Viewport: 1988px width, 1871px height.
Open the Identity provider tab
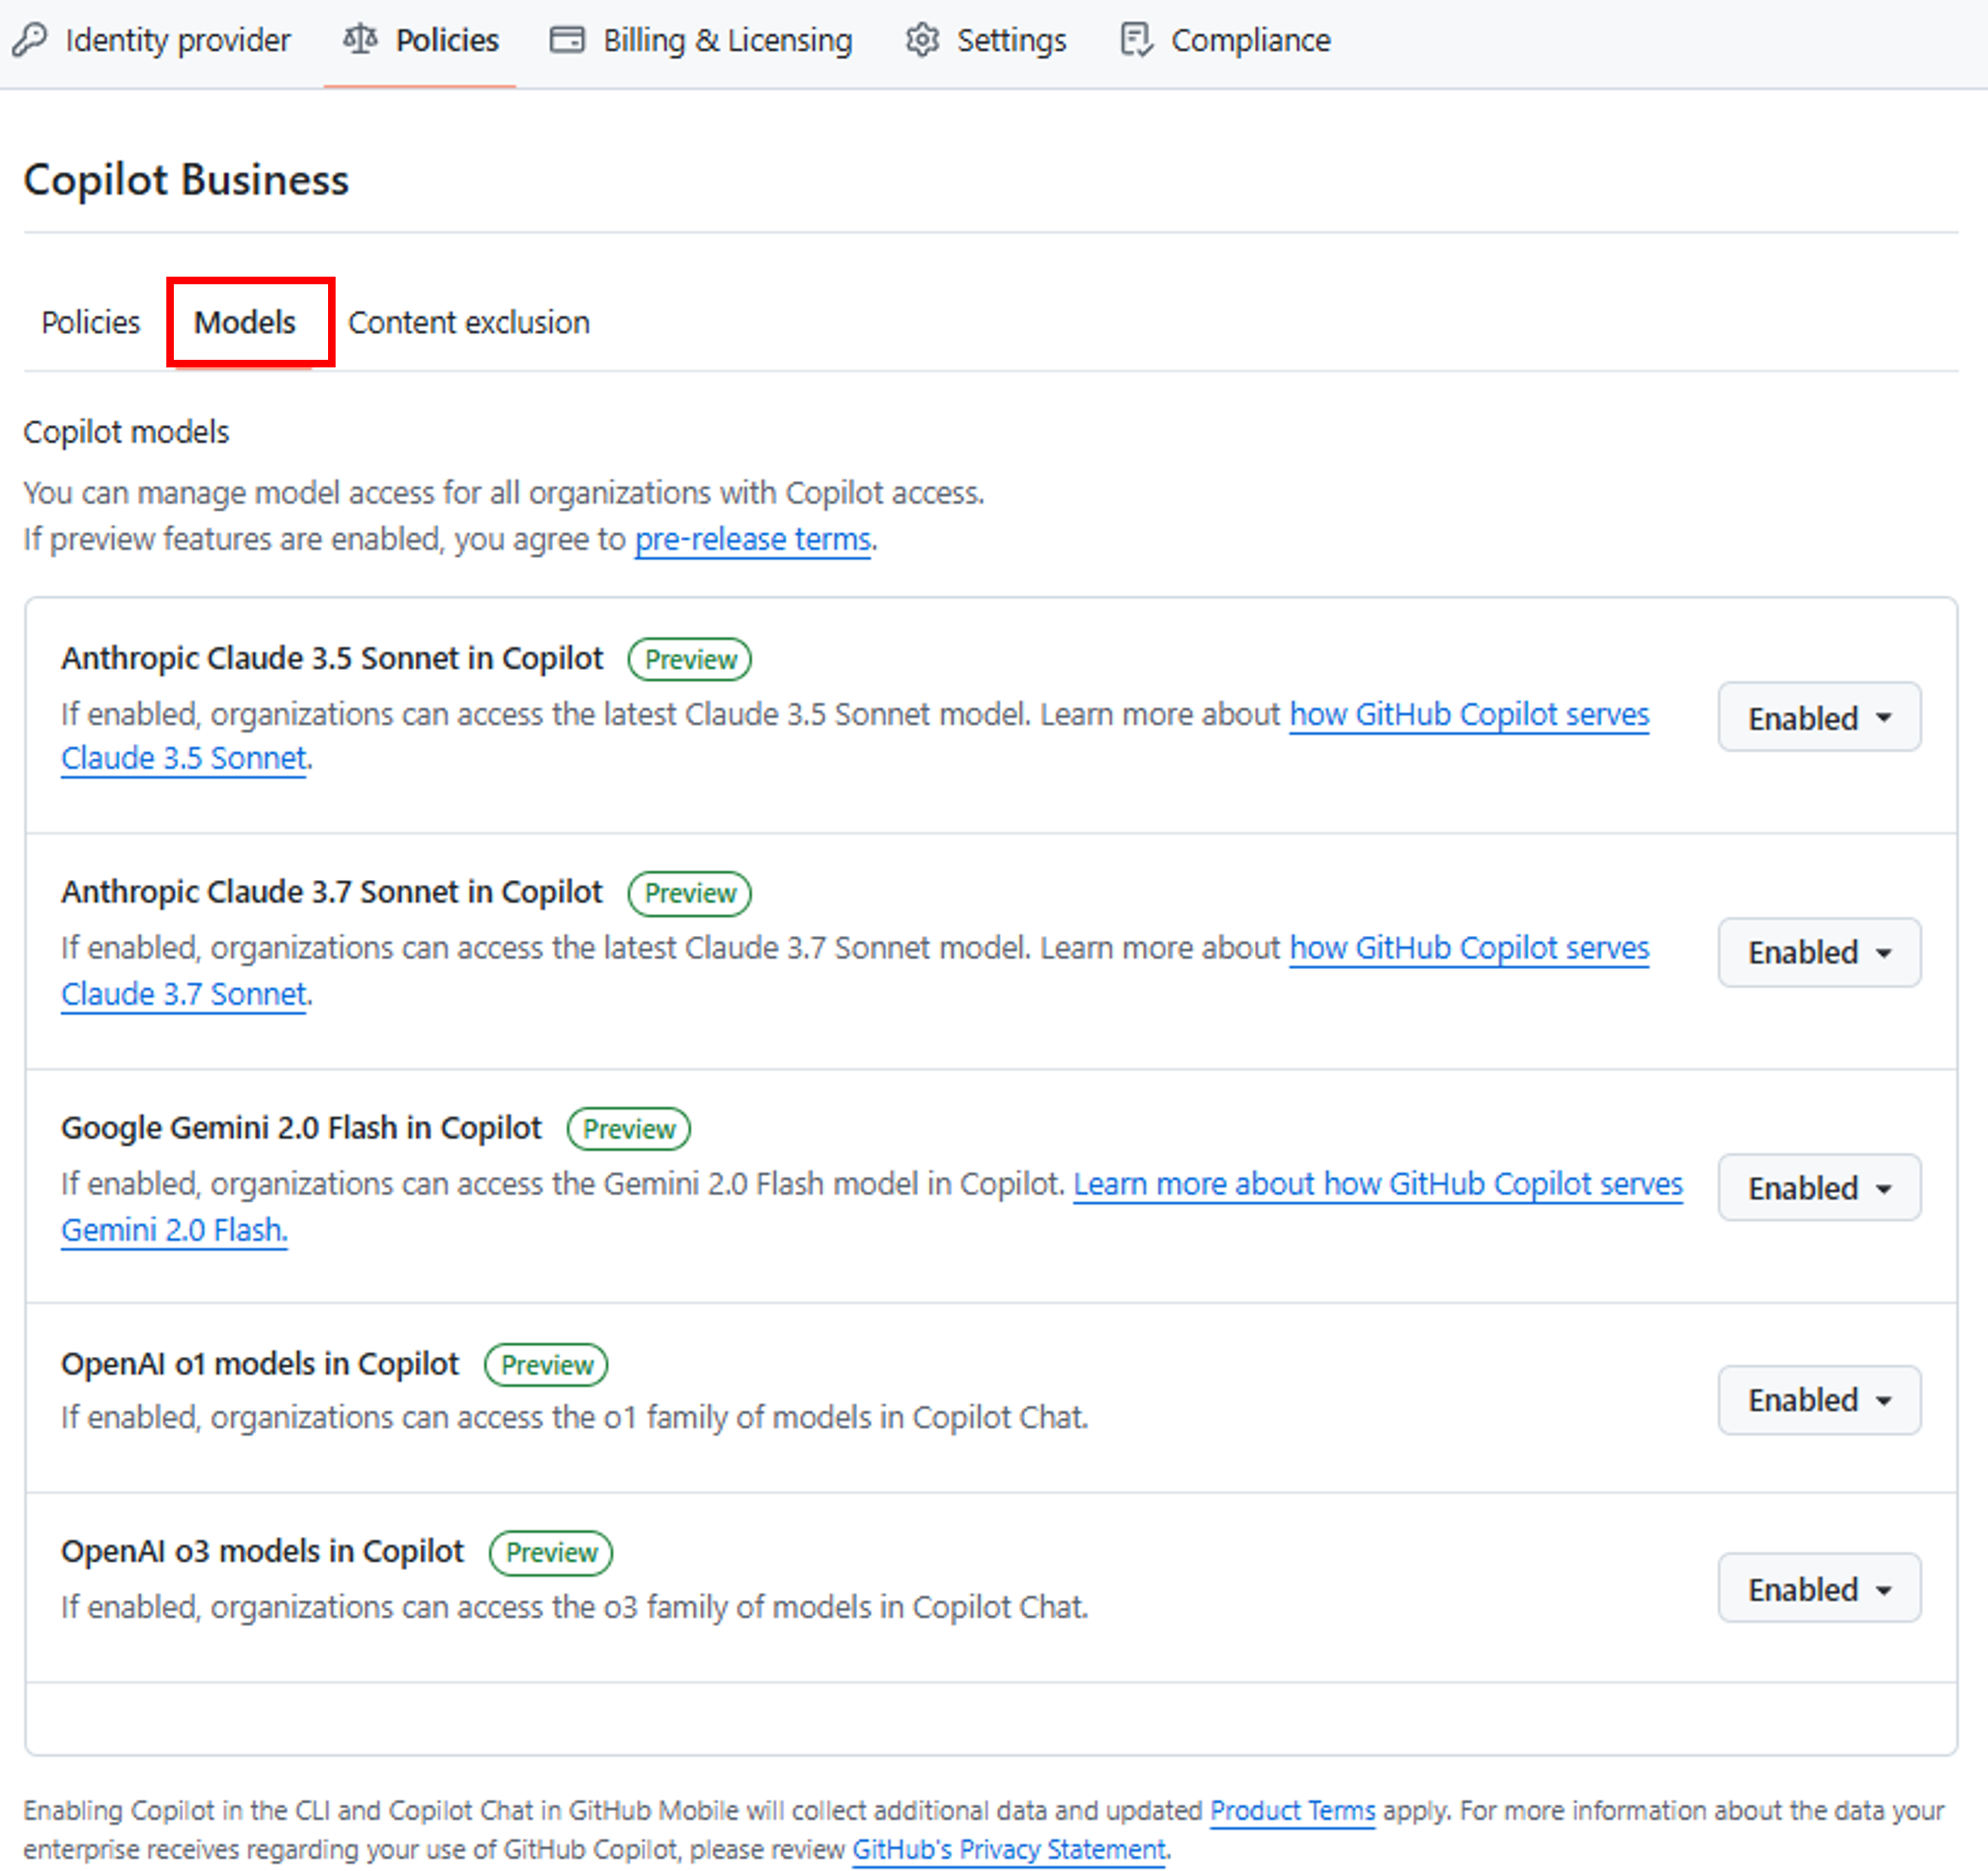pyautogui.click(x=152, y=40)
